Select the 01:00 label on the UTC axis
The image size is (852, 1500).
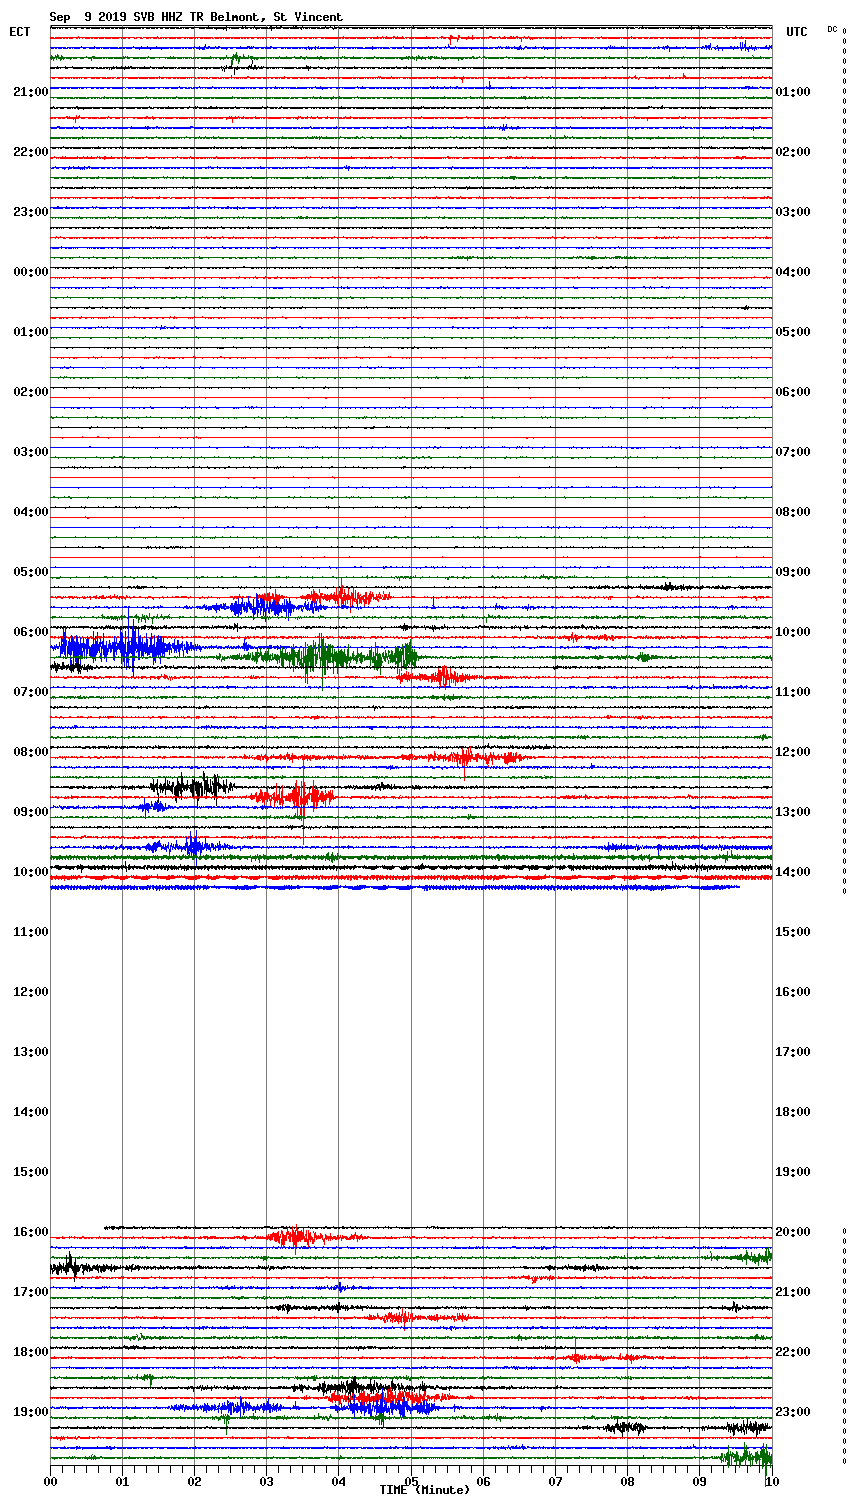(x=793, y=92)
